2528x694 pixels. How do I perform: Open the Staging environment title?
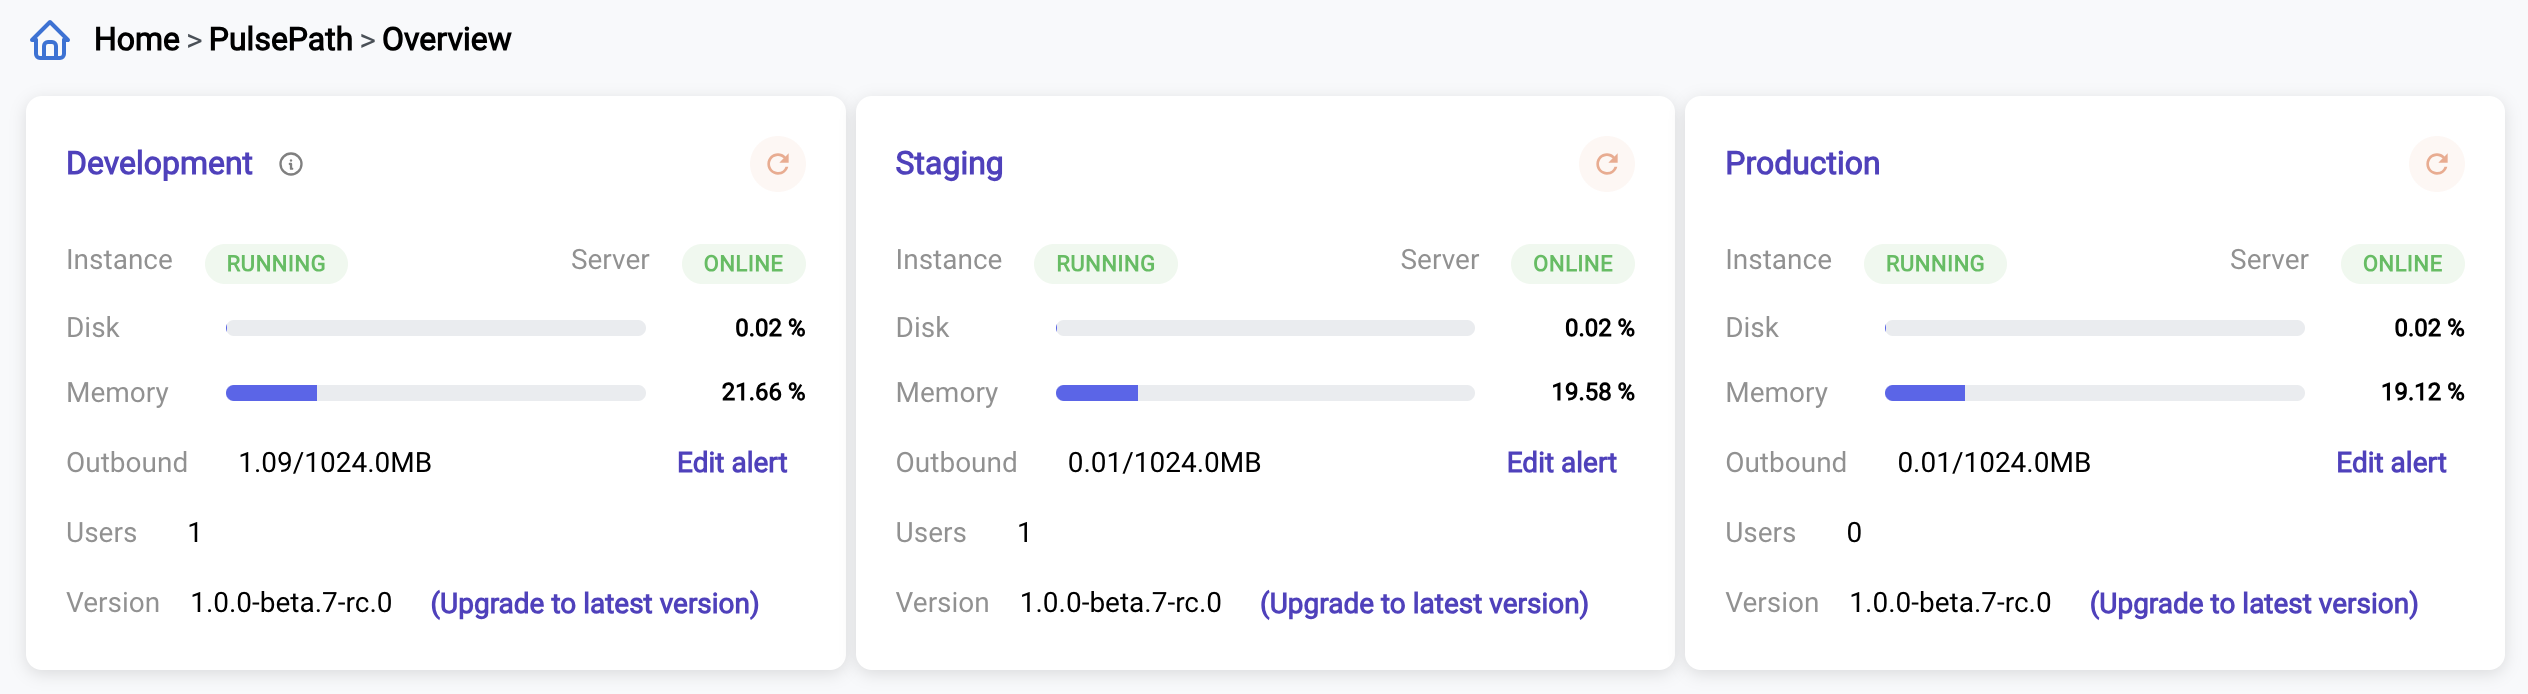pos(949,163)
